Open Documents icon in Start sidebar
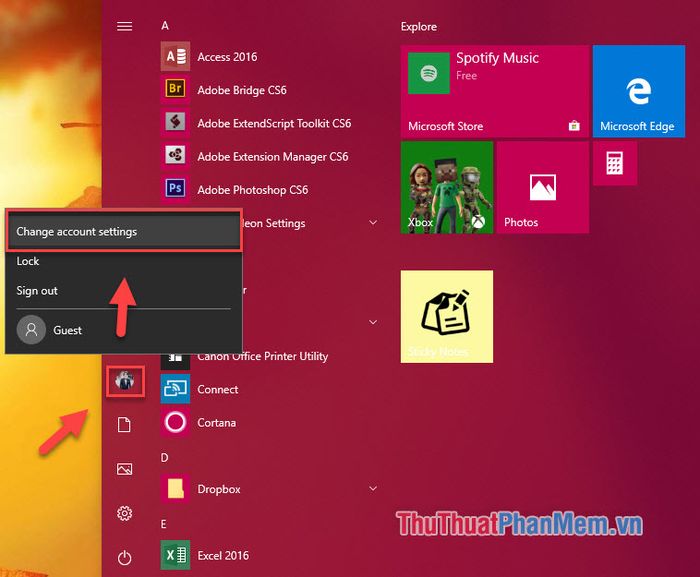Viewport: 700px width, 577px height. [124, 425]
